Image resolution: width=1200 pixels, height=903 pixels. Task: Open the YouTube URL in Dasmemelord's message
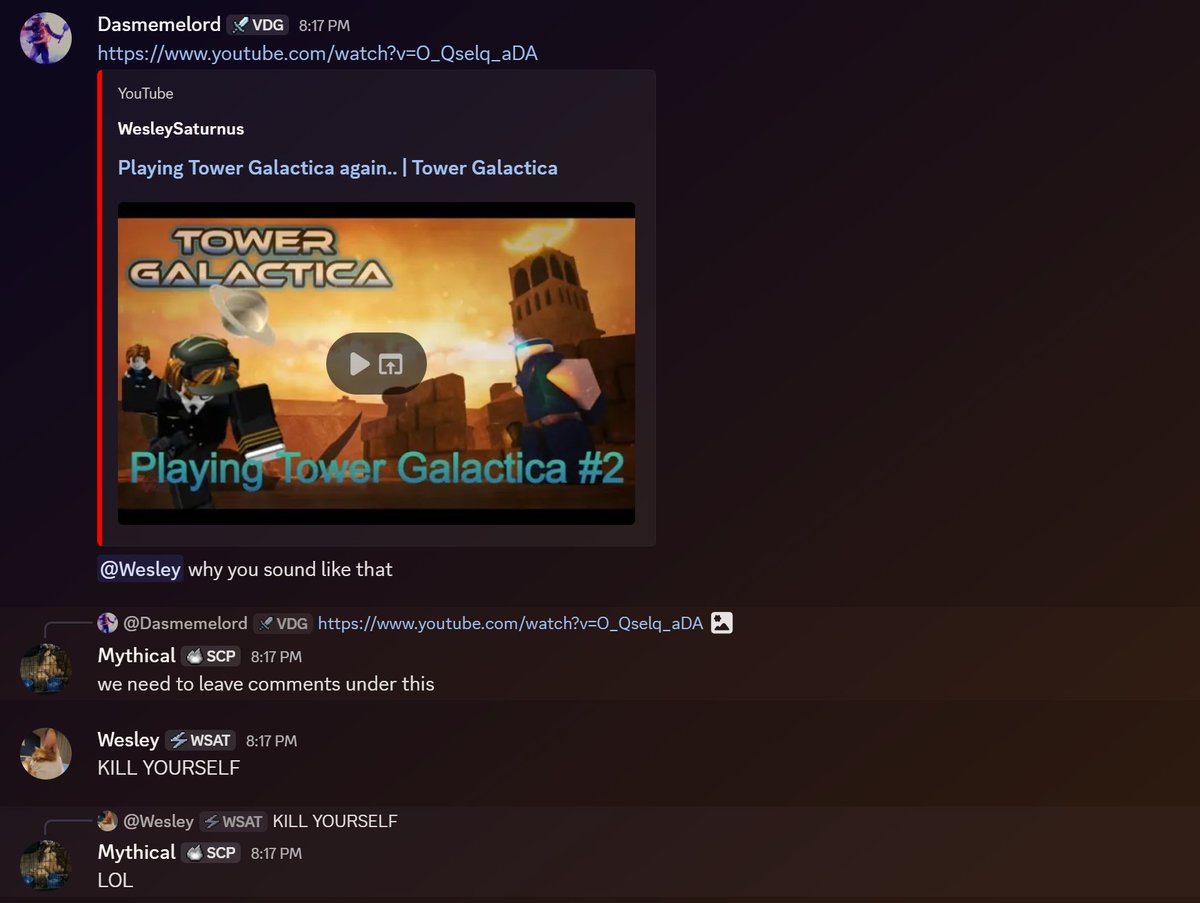[317, 53]
